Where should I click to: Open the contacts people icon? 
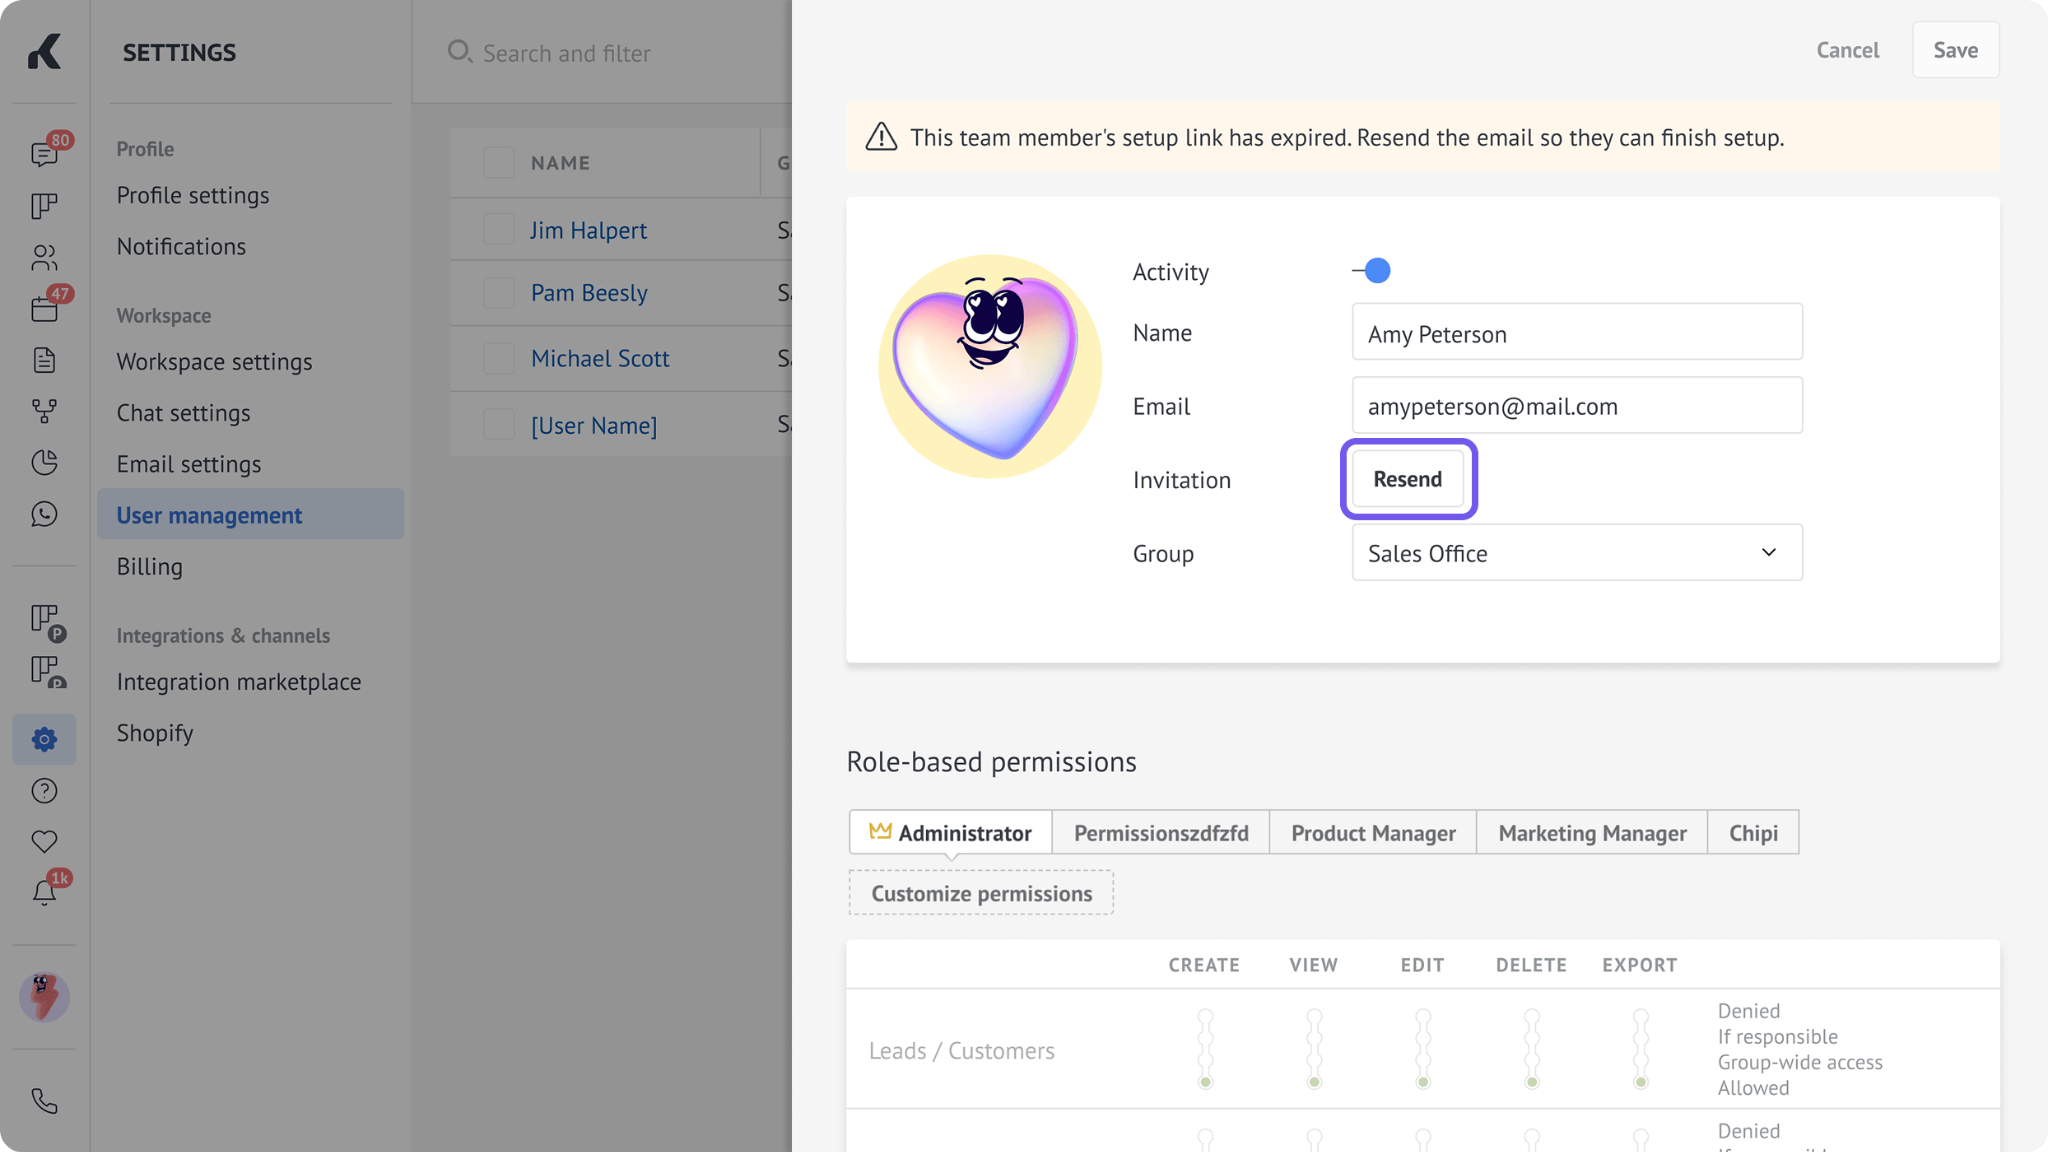click(44, 257)
